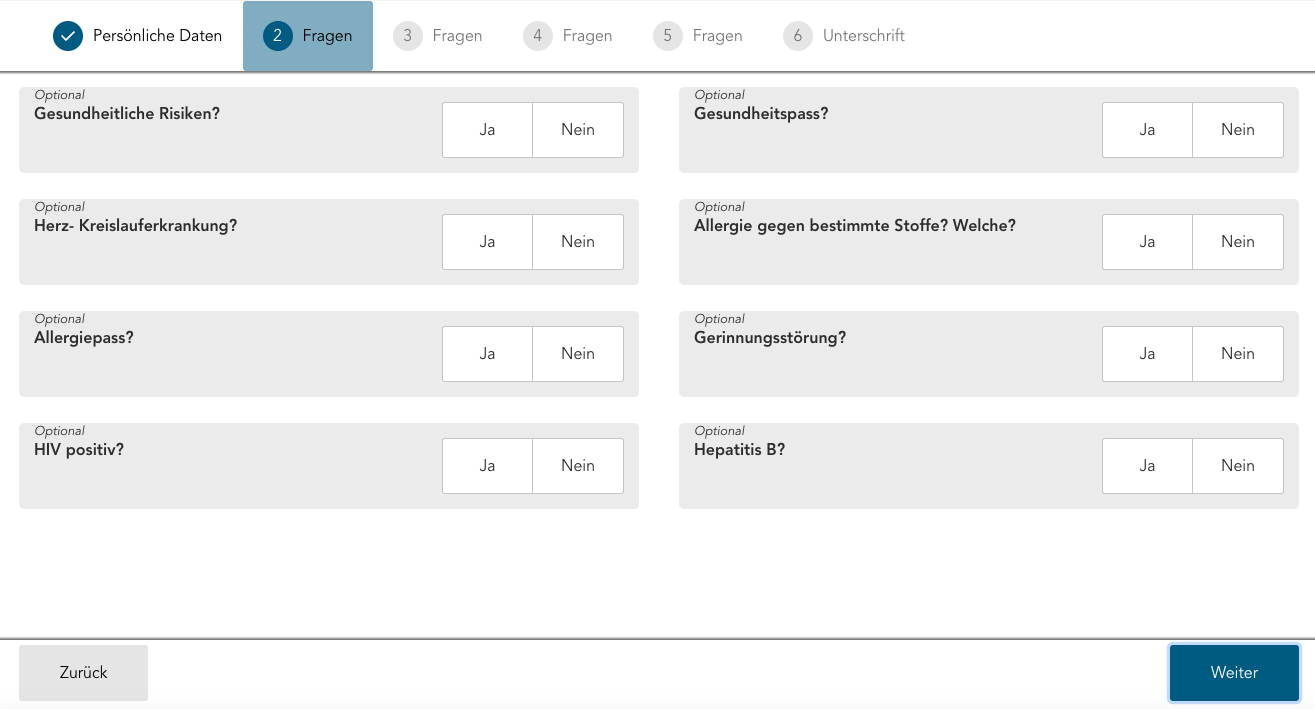Choose Nein for Gesundheitspass
The height and width of the screenshot is (709, 1315).
coord(1238,130)
